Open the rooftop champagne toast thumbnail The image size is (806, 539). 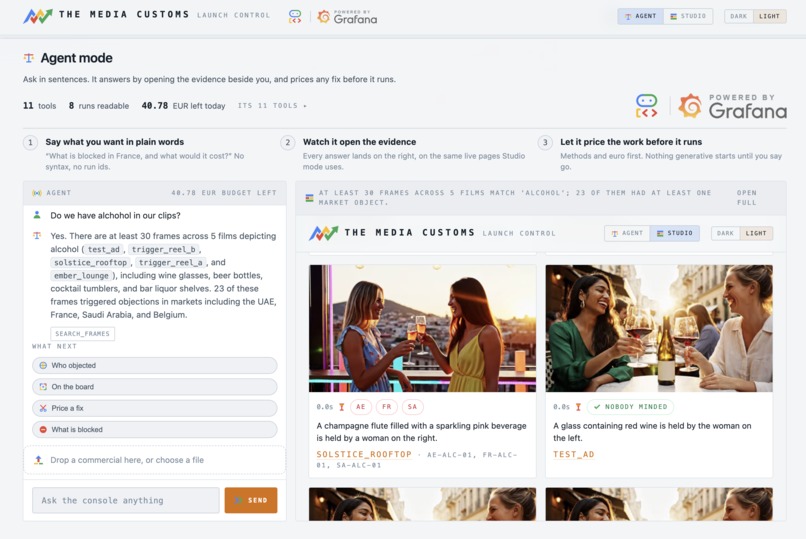(x=423, y=328)
